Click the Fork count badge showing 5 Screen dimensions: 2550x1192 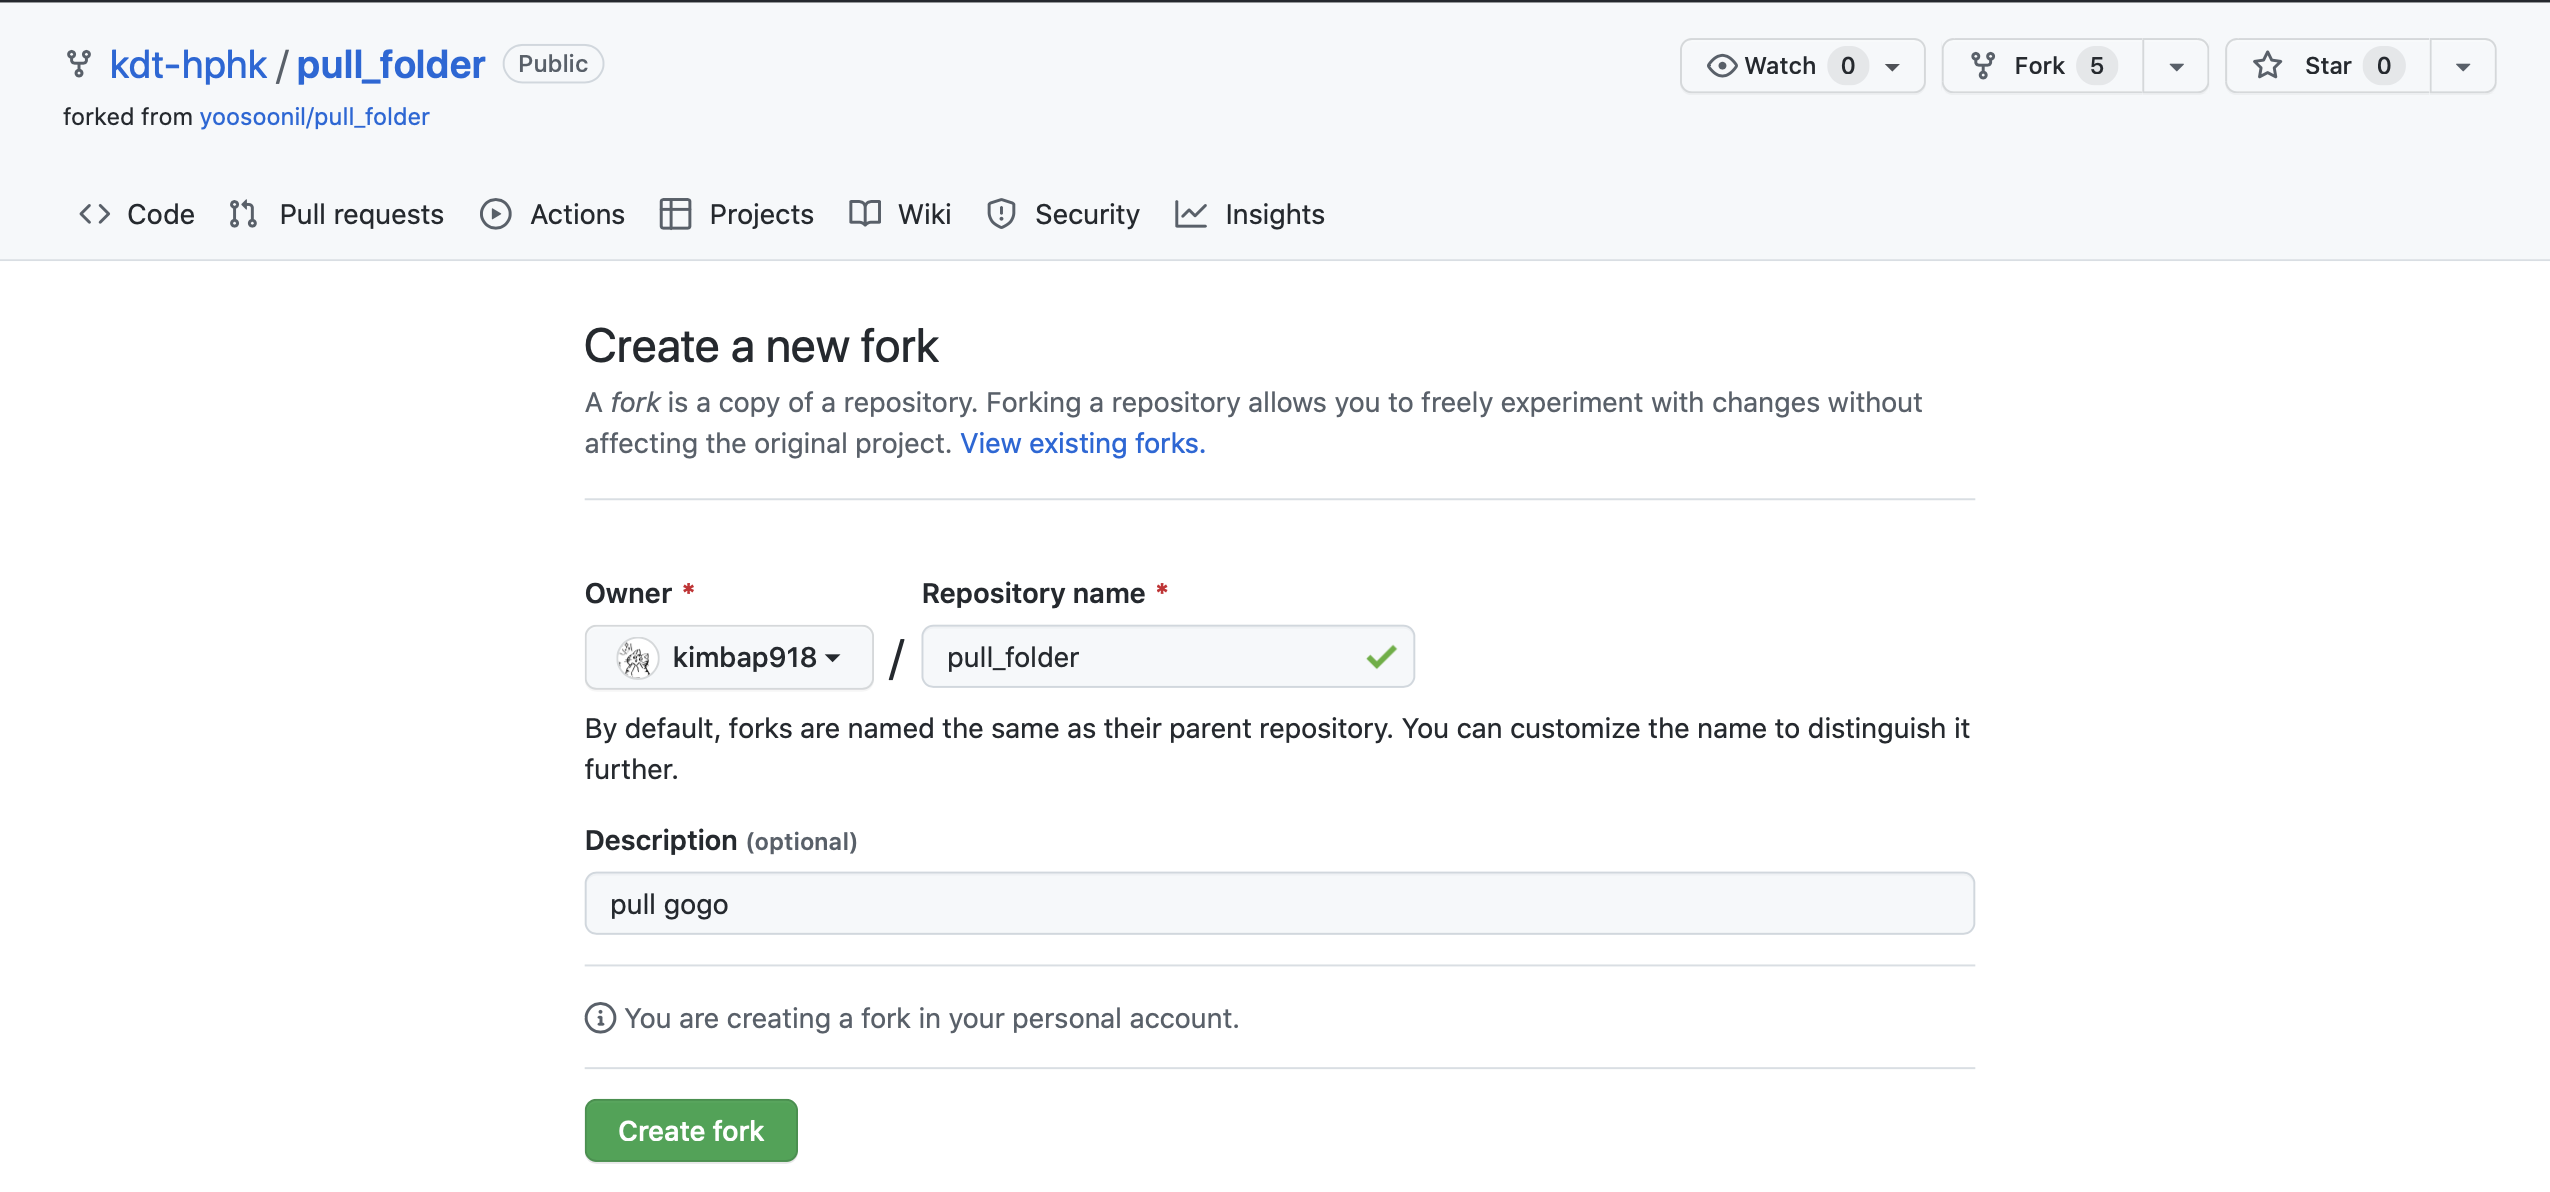pyautogui.click(x=2097, y=66)
